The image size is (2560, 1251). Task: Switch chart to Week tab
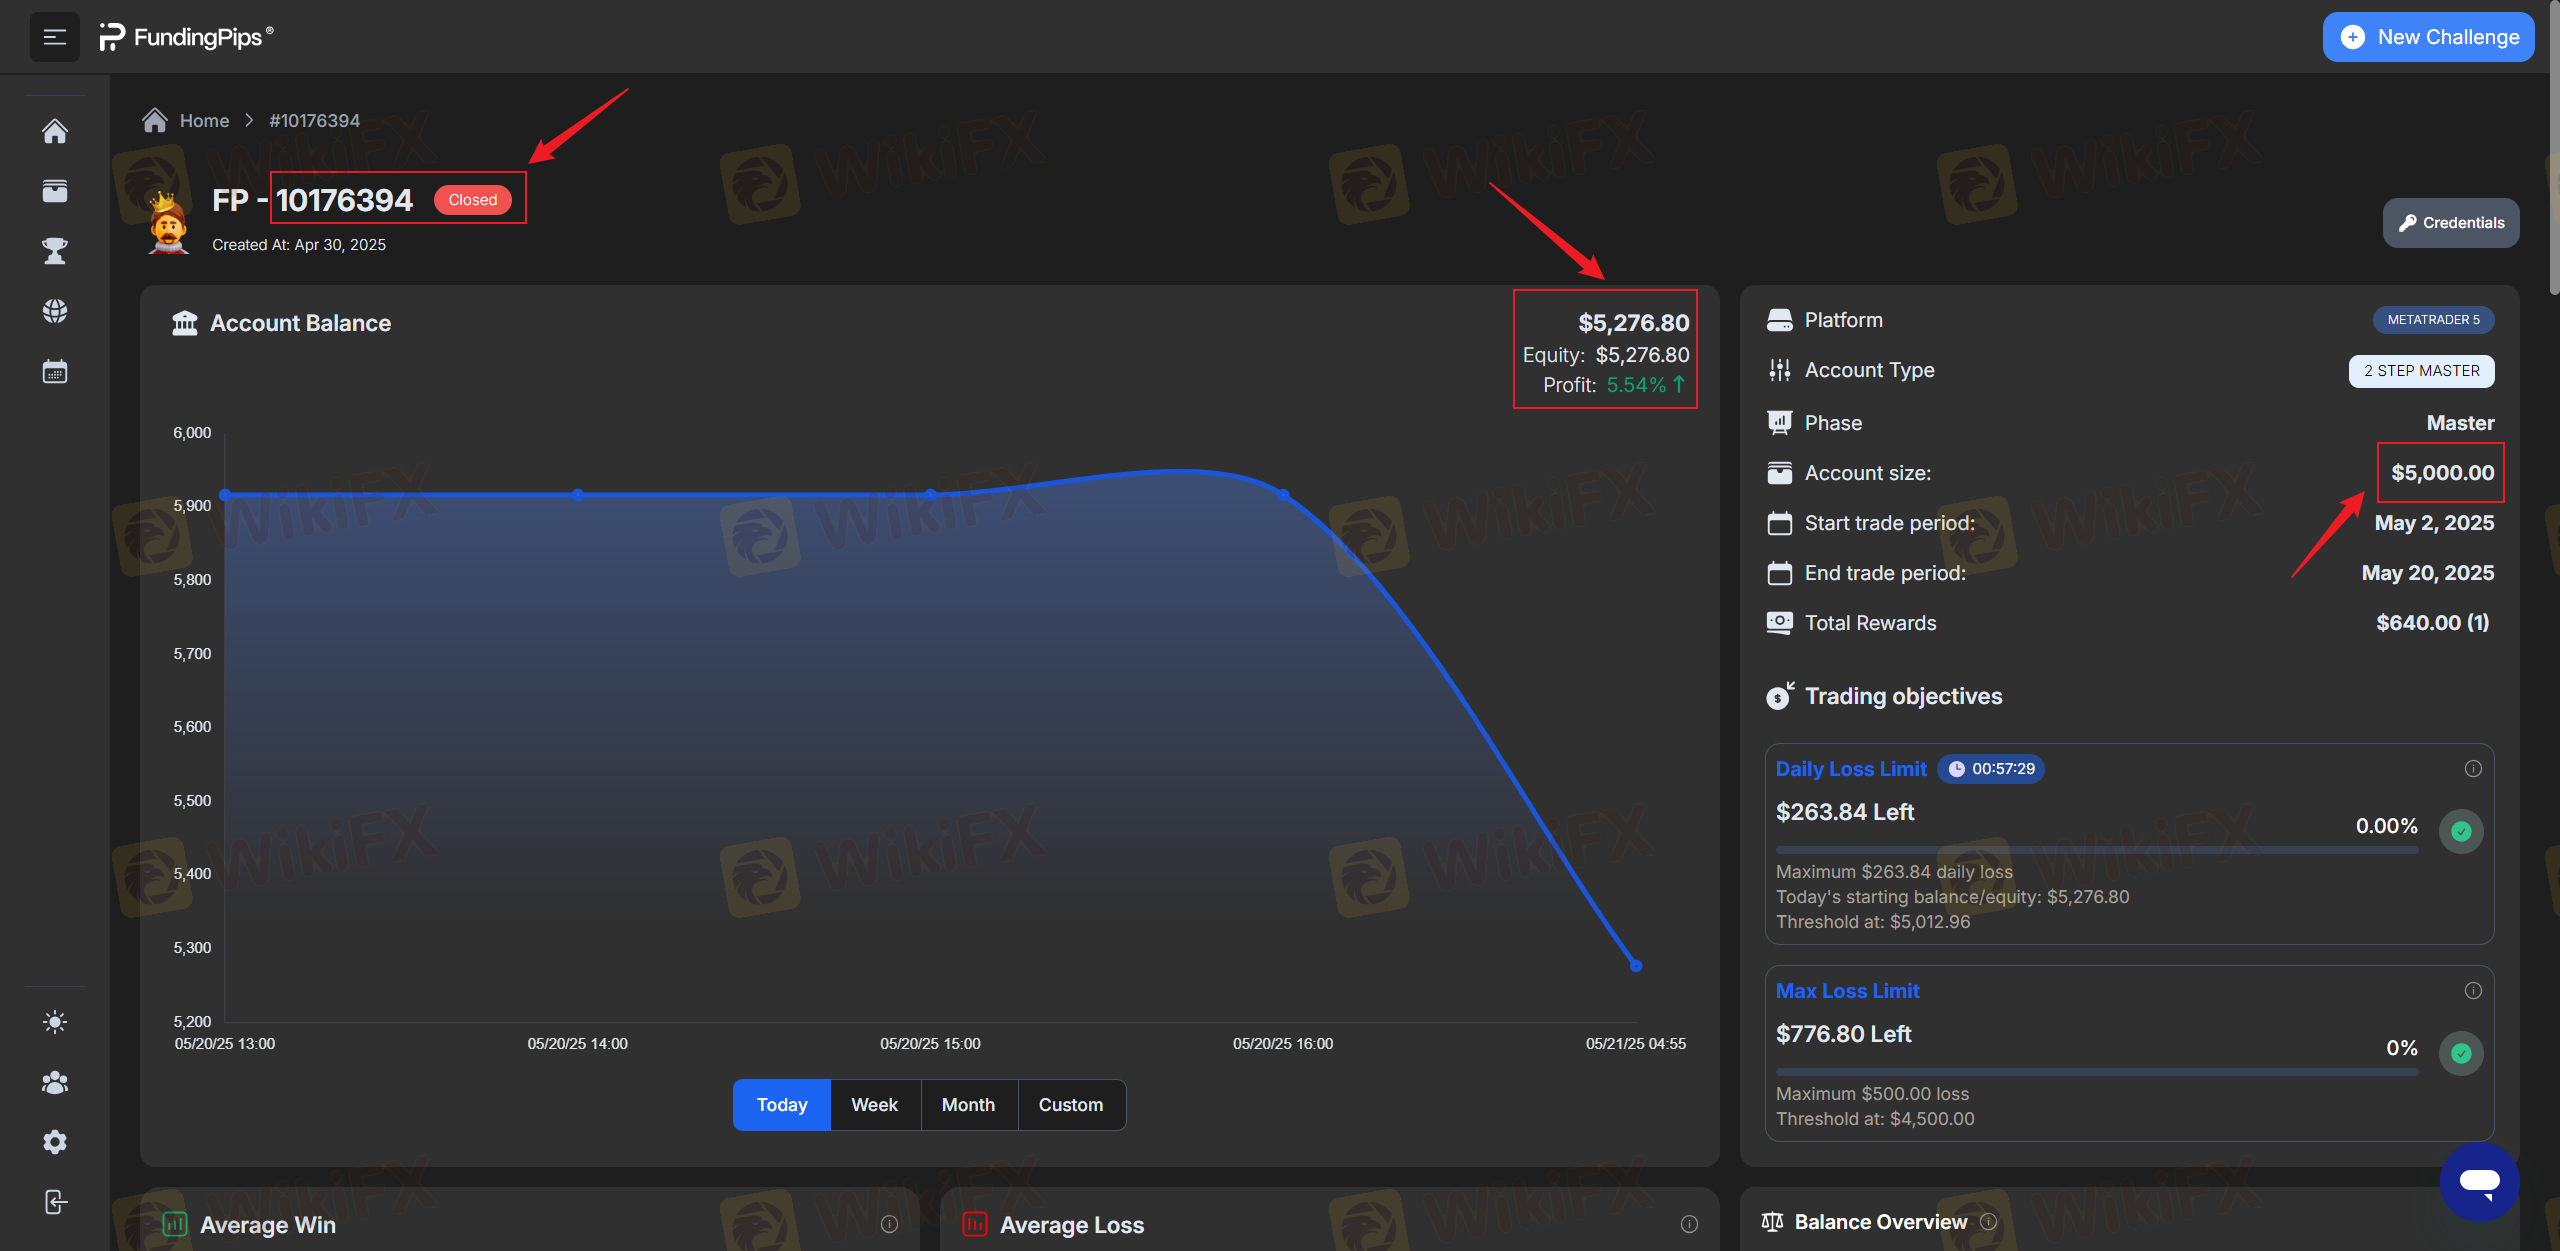(874, 1105)
